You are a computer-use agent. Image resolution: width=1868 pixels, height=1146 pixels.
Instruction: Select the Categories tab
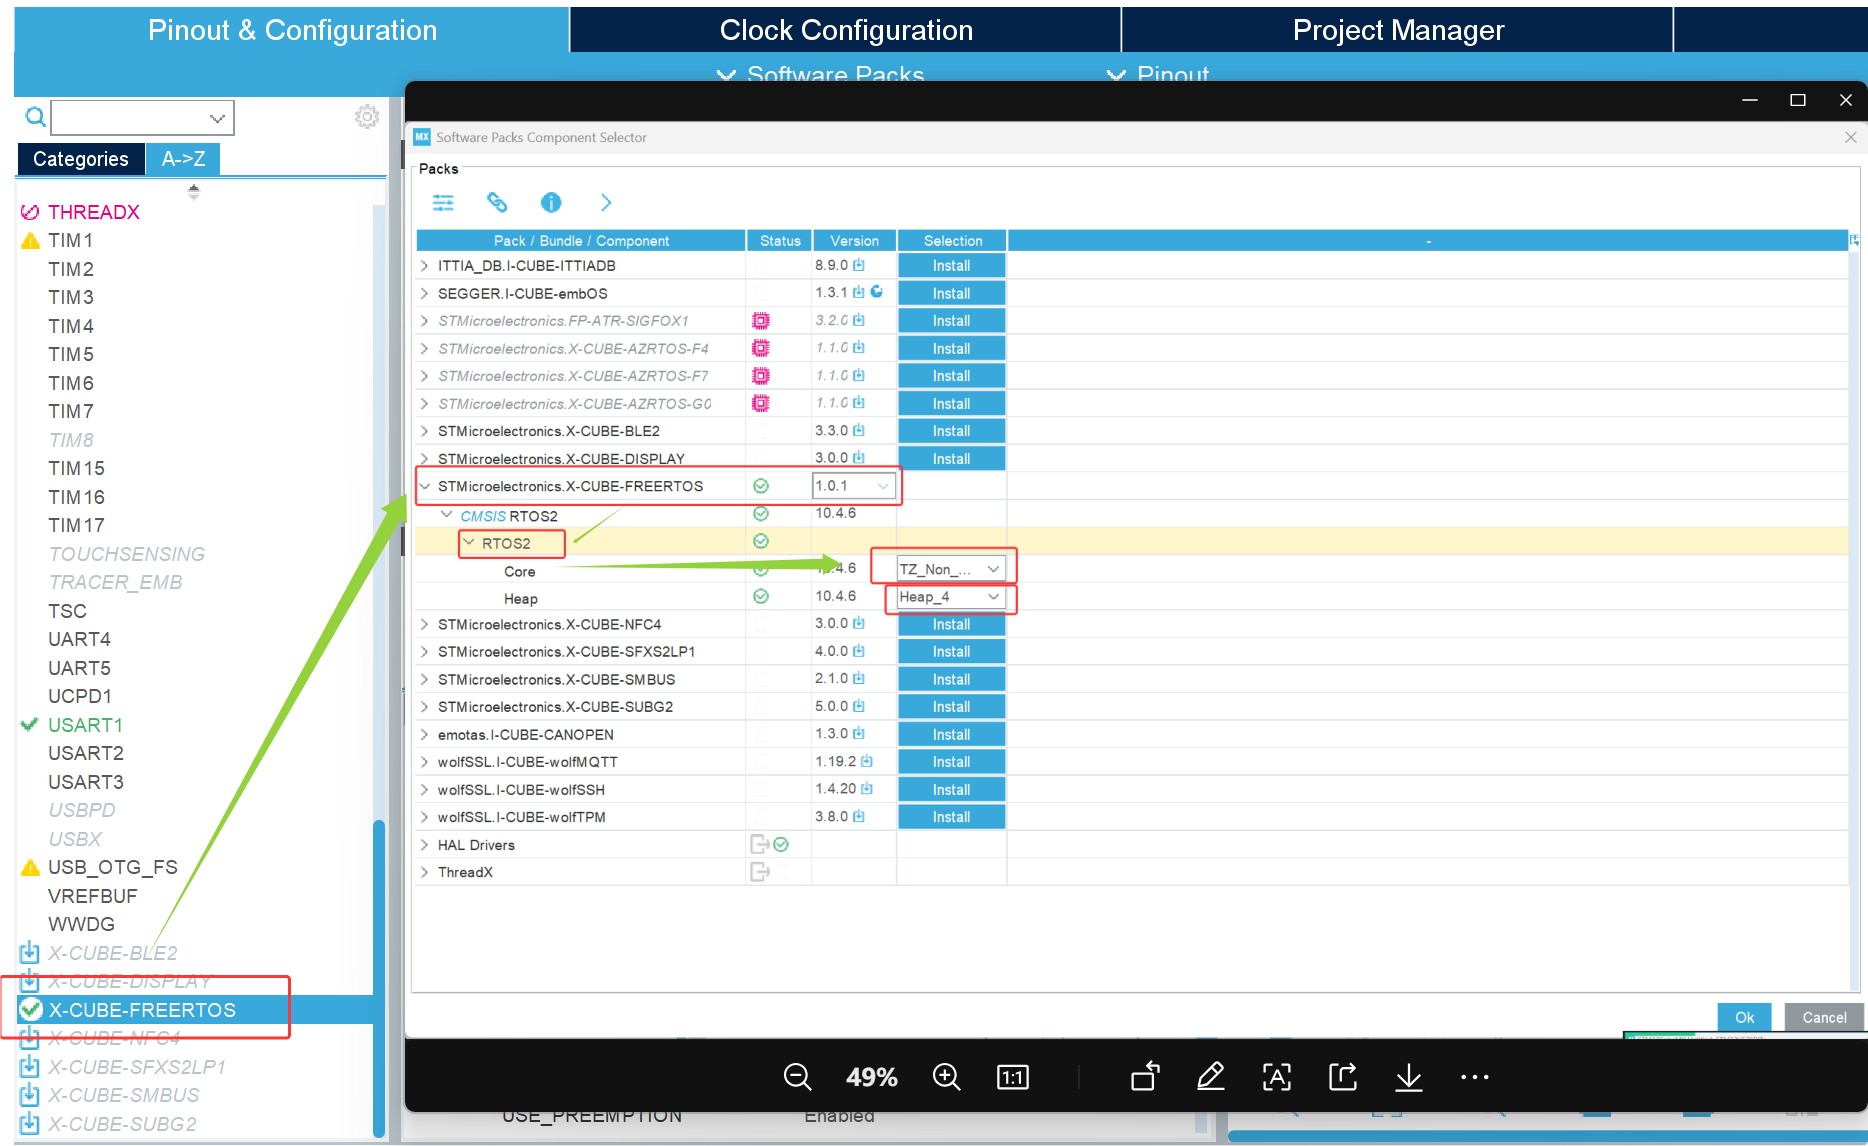(81, 159)
